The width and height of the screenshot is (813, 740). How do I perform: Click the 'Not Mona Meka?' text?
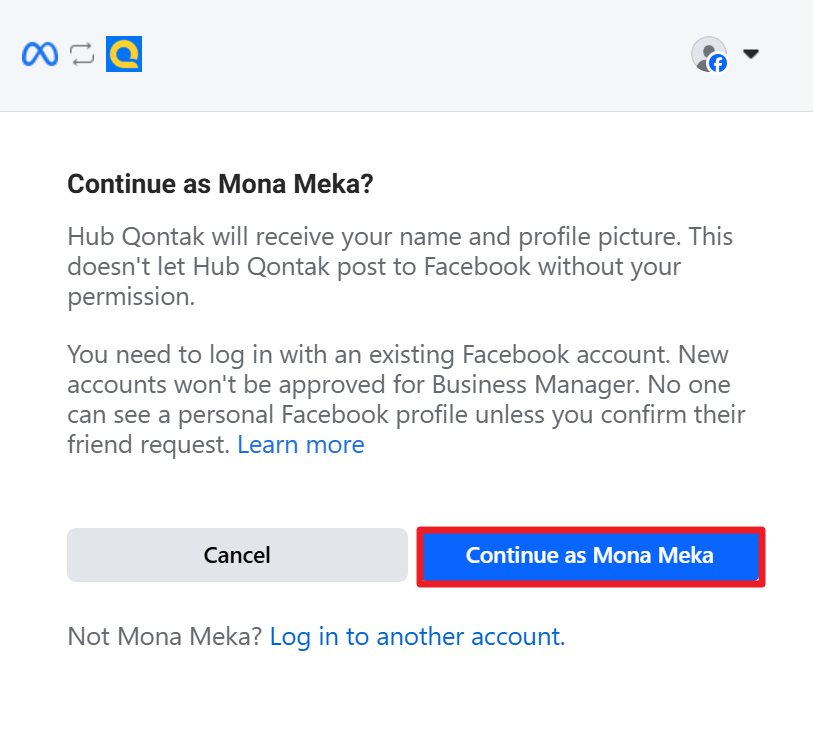(165, 637)
